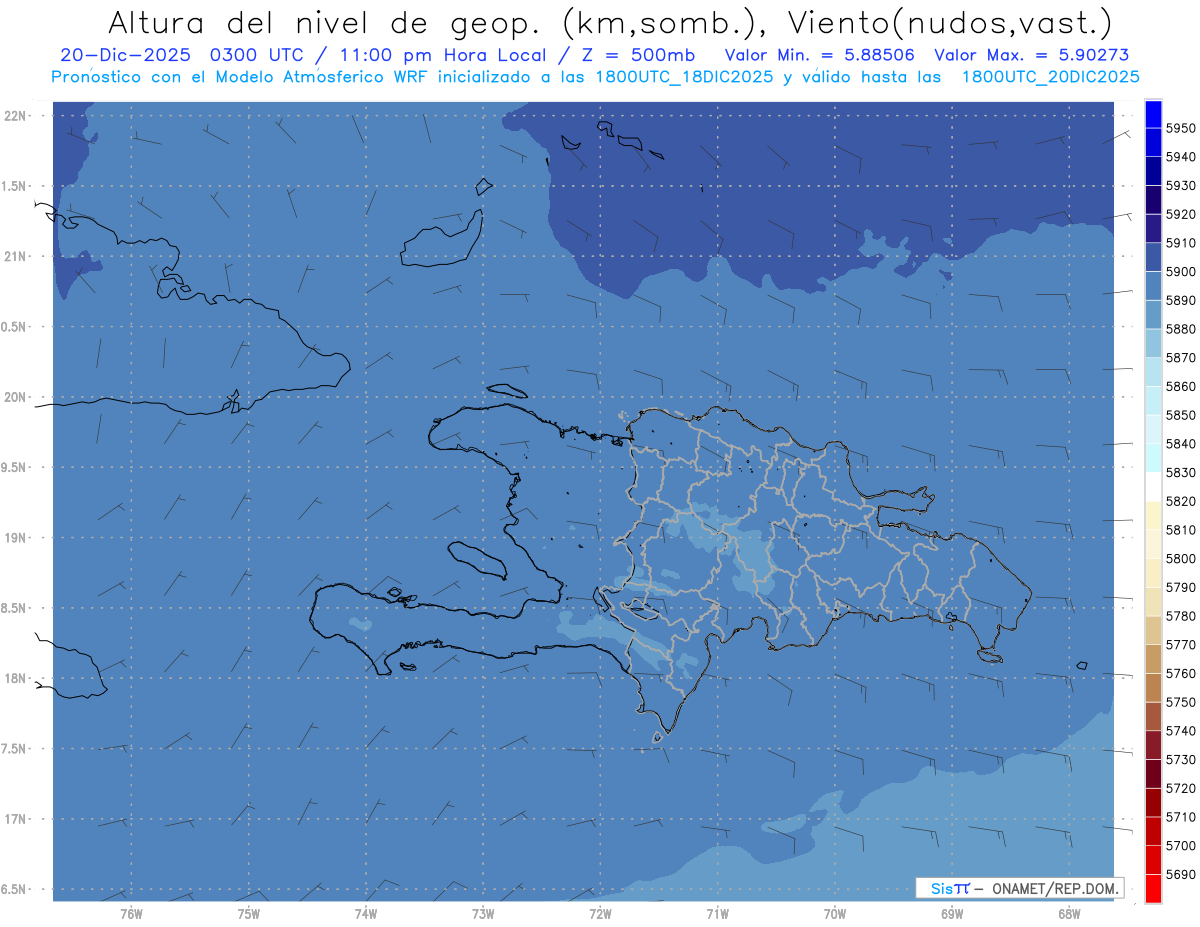
Task: Click the '69W' longitude label
Action: (952, 914)
